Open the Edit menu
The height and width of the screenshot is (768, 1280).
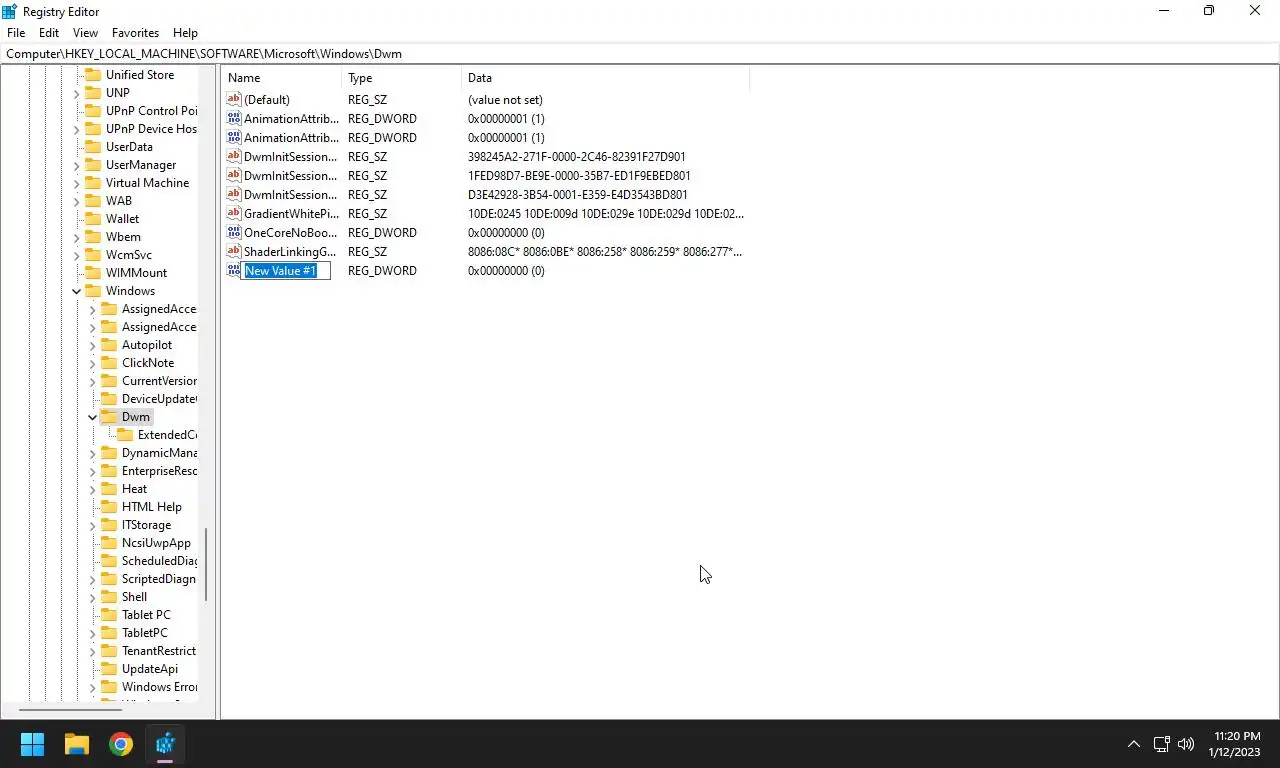click(49, 33)
